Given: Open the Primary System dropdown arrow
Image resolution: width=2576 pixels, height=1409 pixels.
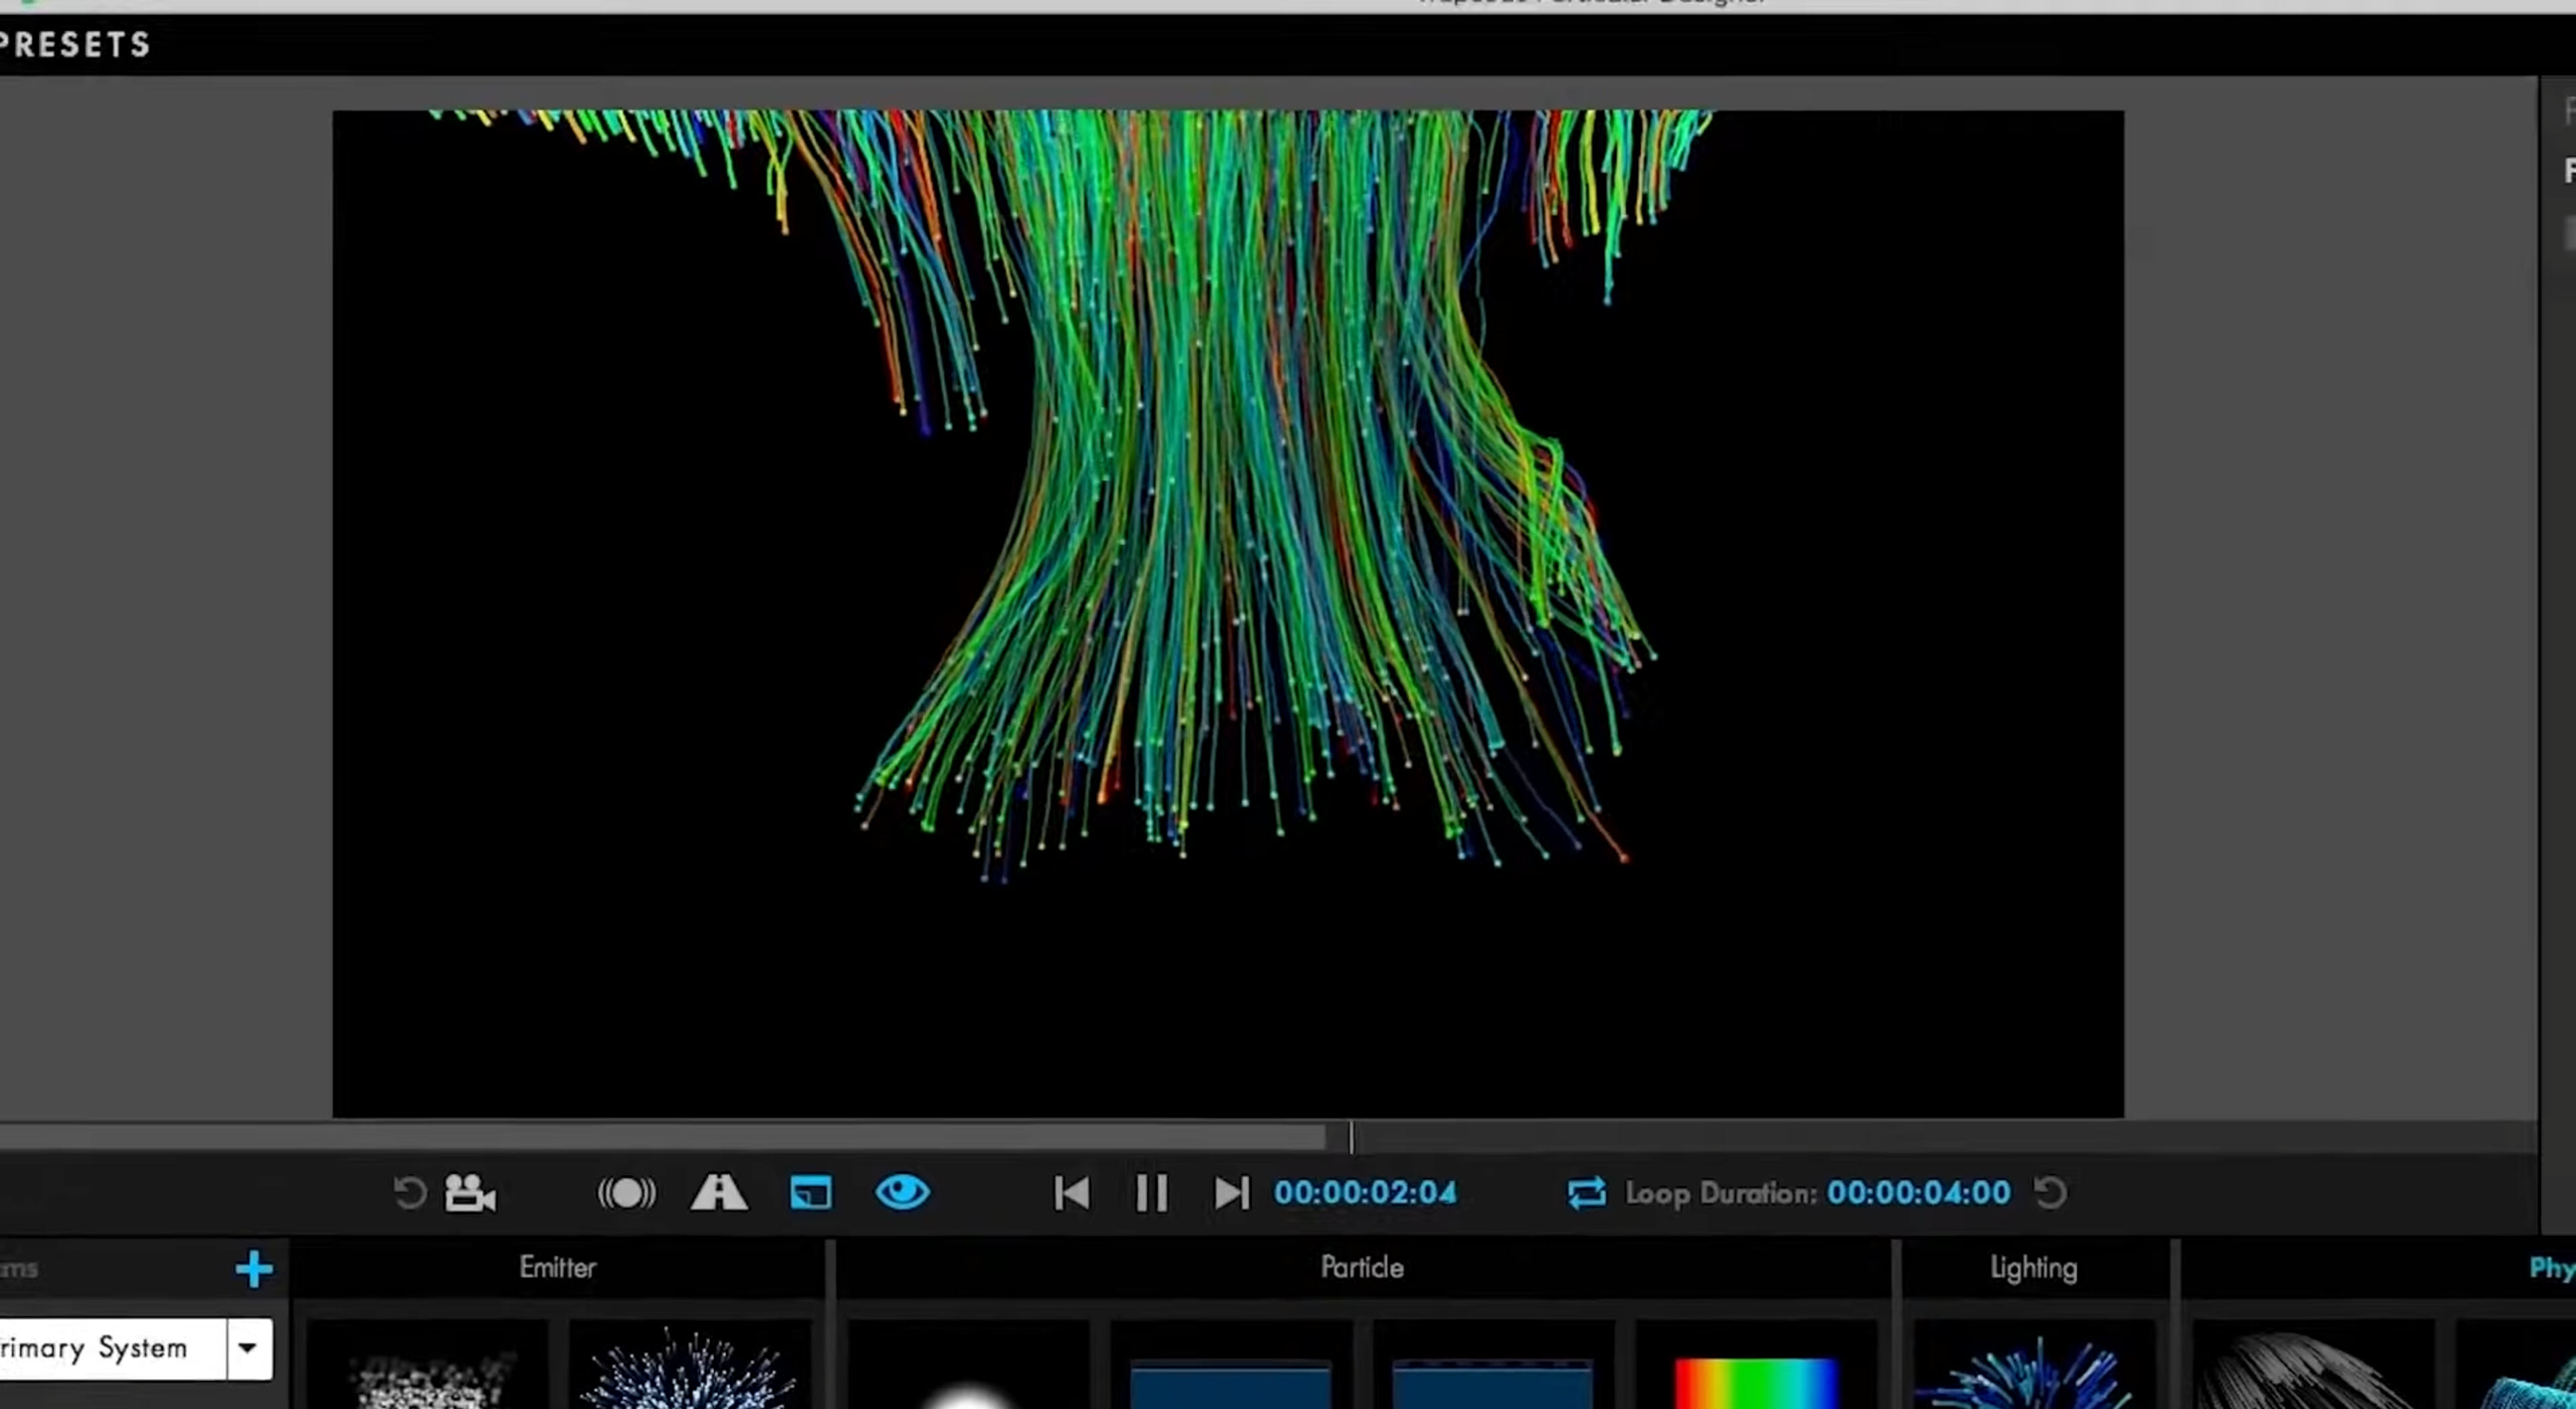Looking at the screenshot, I should (248, 1348).
